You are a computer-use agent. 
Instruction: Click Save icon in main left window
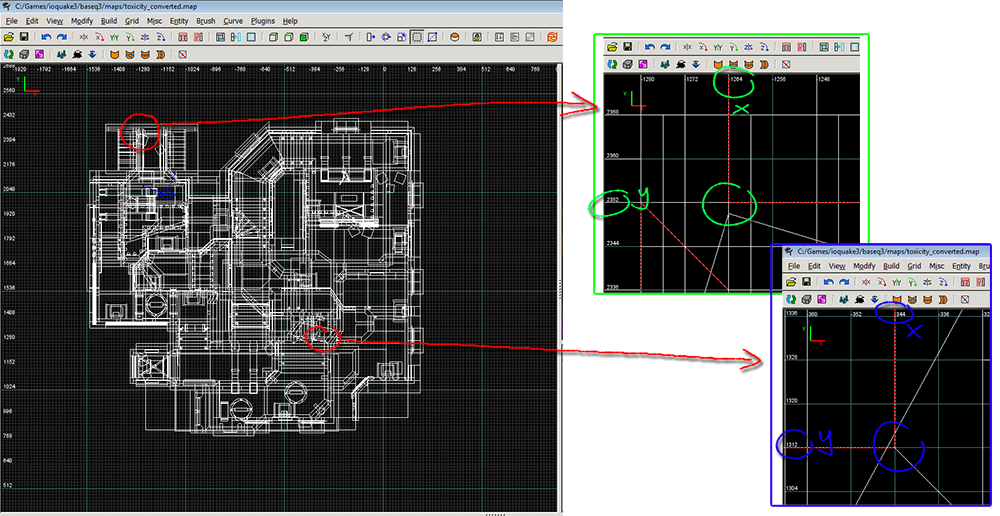[22, 37]
